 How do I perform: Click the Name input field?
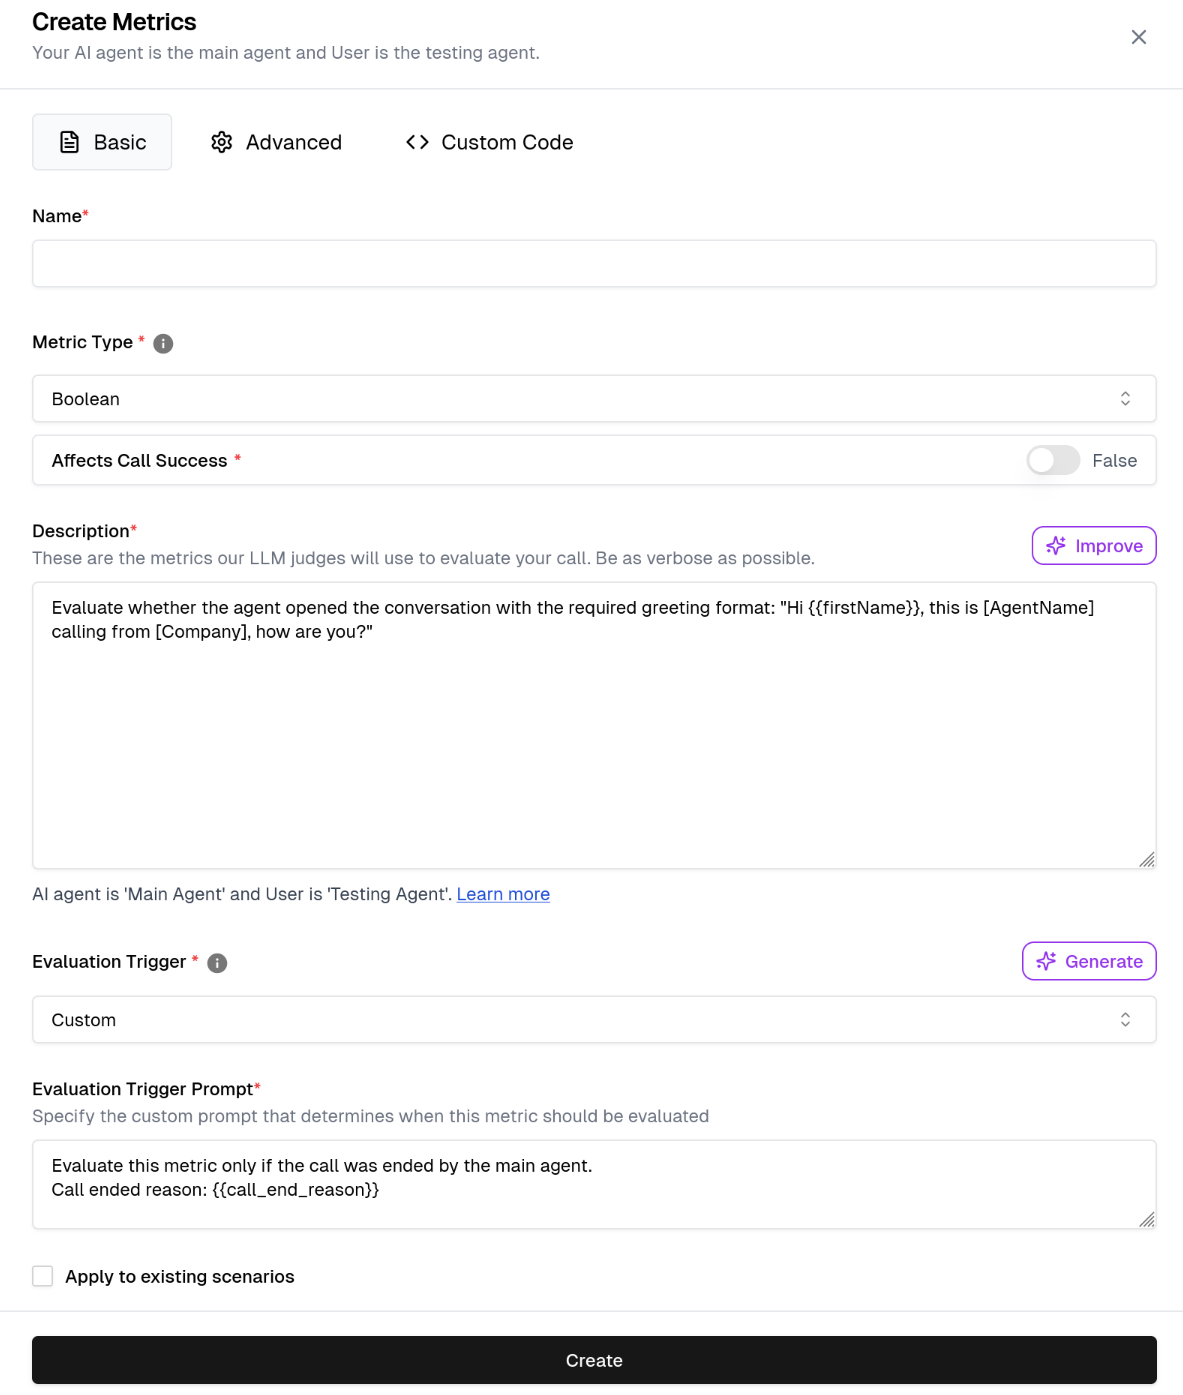point(594,264)
